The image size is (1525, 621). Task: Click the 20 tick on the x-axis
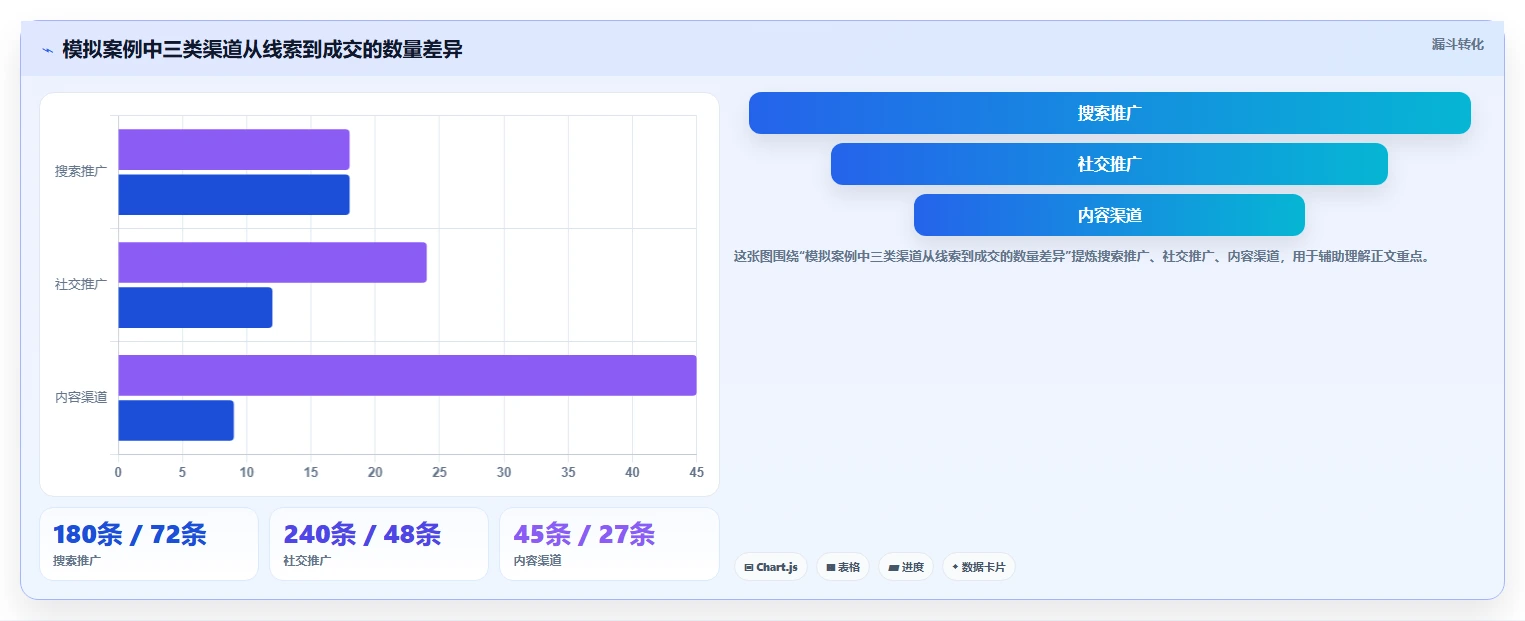375,472
